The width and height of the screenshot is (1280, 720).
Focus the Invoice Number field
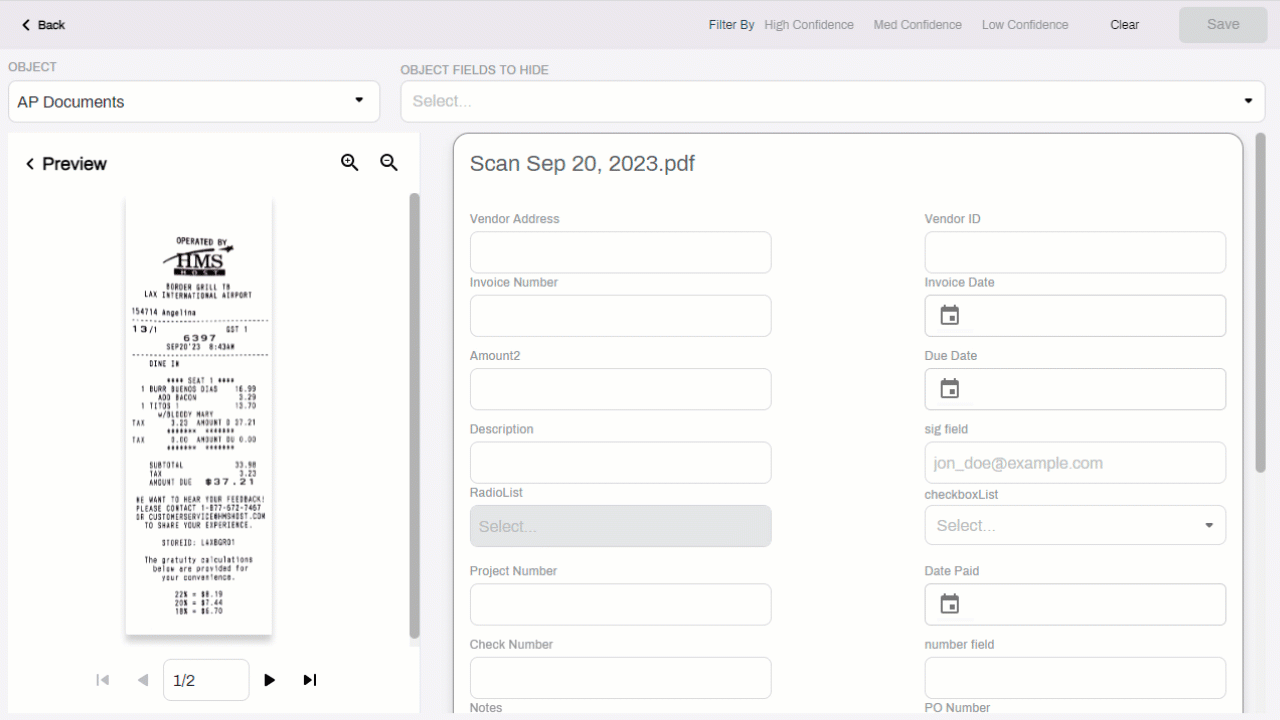click(621, 316)
